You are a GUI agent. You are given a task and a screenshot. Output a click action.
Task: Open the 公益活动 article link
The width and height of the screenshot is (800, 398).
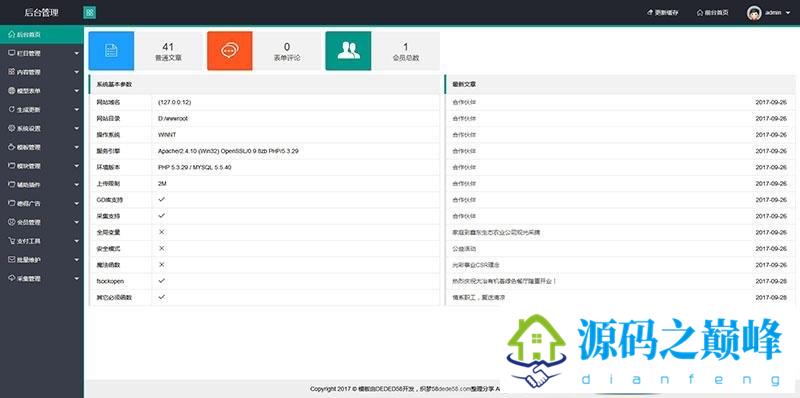click(x=464, y=248)
